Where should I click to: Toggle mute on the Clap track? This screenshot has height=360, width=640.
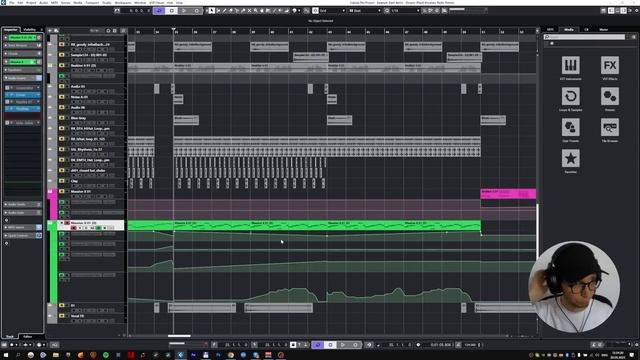[62, 181]
